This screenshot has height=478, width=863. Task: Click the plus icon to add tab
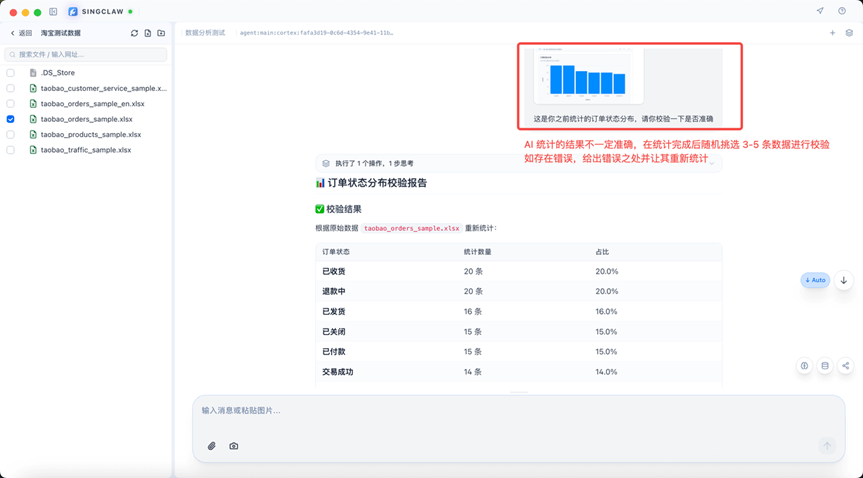pyautogui.click(x=832, y=33)
